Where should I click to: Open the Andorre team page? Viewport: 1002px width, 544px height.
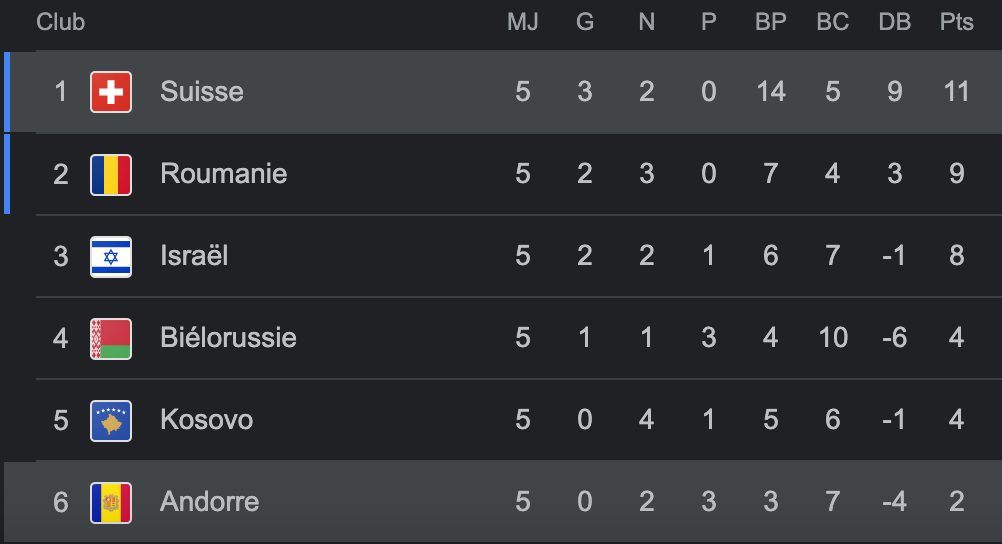click(209, 501)
